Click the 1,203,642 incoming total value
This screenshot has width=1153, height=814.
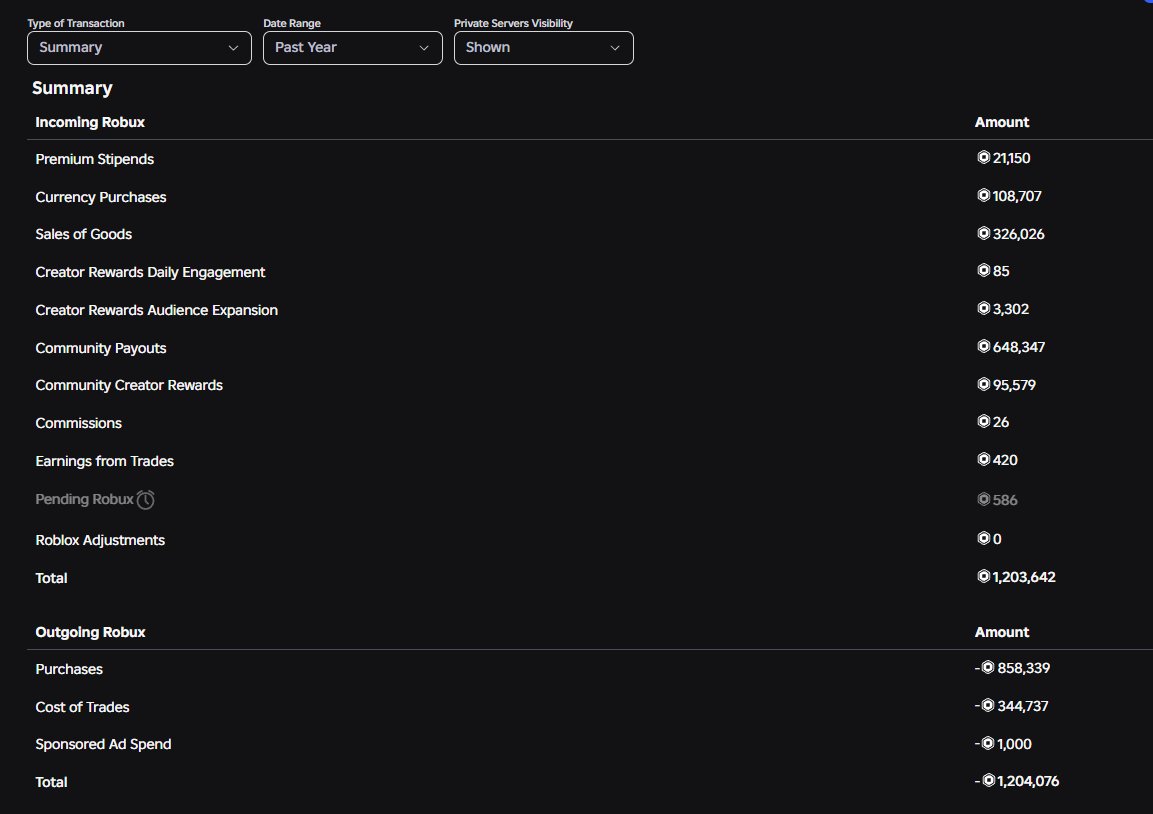1024,577
